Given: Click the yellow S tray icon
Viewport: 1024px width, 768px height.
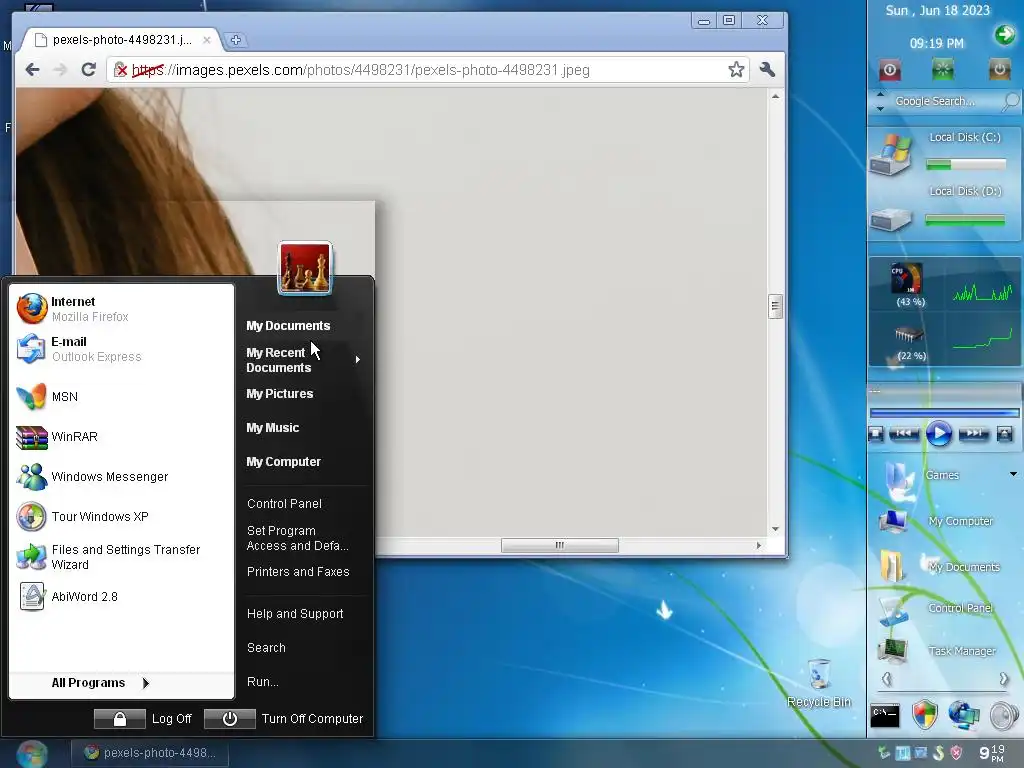Looking at the screenshot, I should (938, 753).
